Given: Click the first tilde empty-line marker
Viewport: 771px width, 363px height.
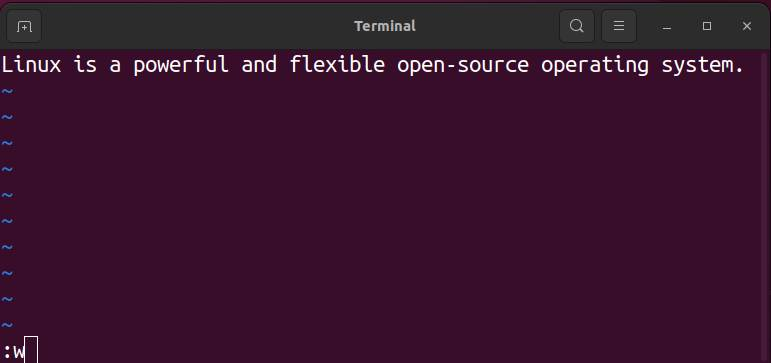Looking at the screenshot, I should click(7, 91).
